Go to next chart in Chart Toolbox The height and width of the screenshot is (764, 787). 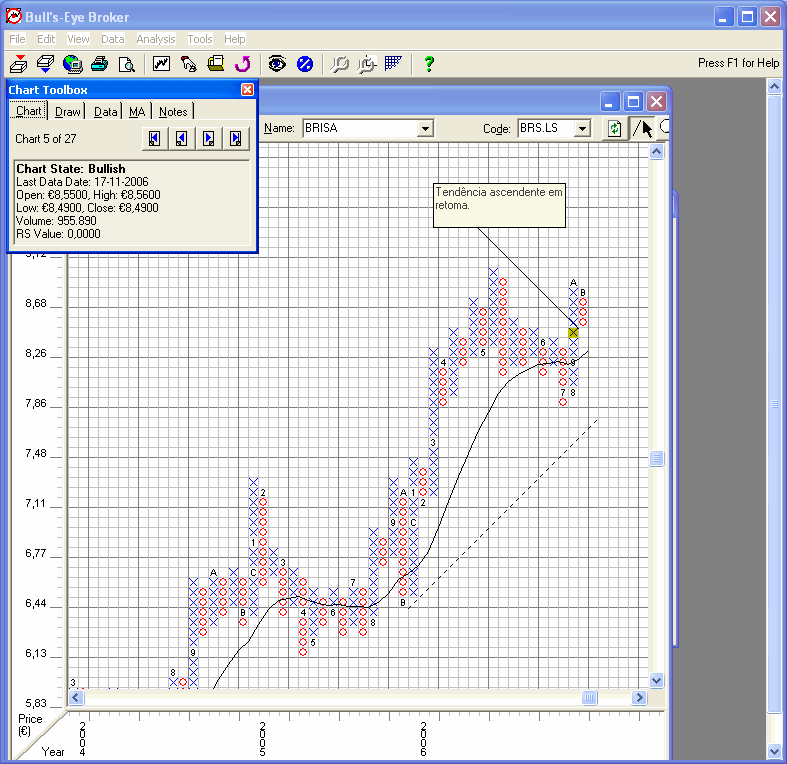pyautogui.click(x=209, y=139)
